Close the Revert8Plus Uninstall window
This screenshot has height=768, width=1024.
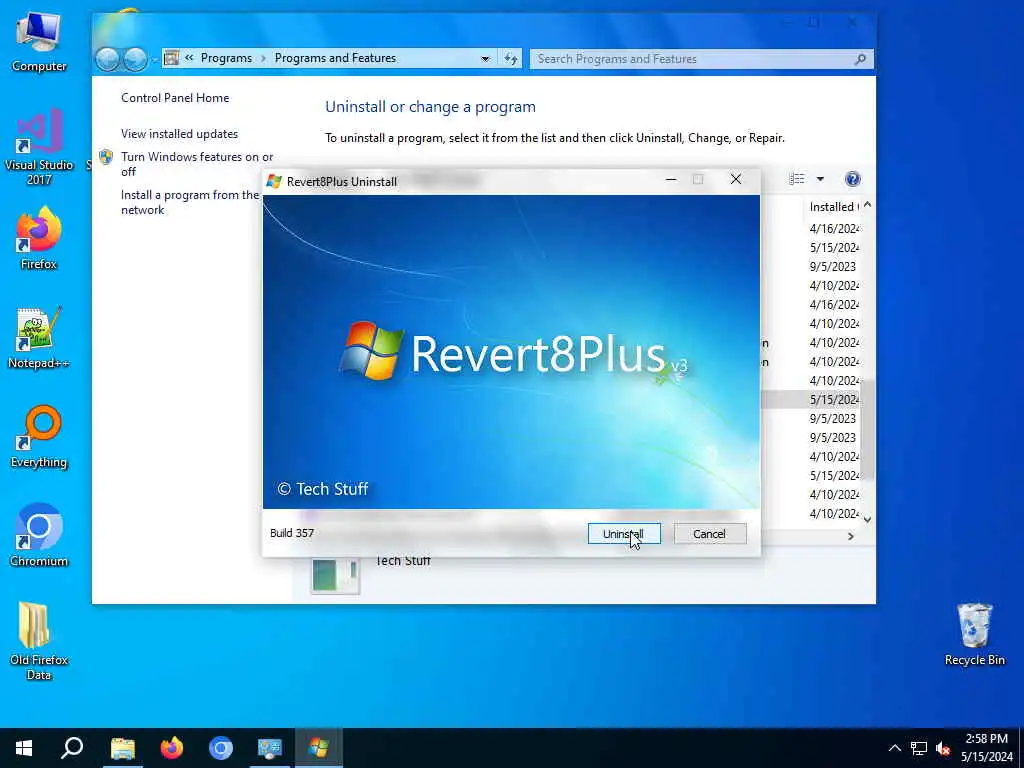click(x=735, y=179)
